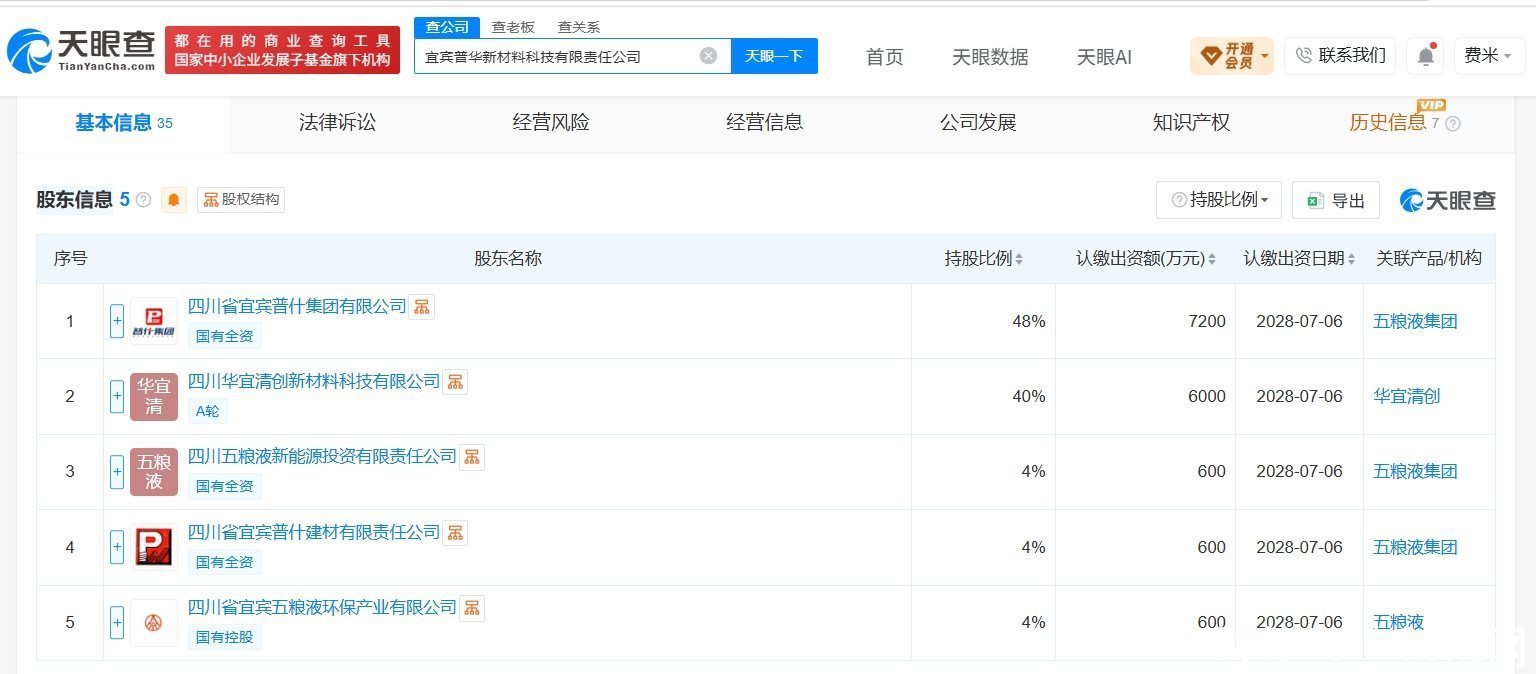This screenshot has height=674, width=1536.
Task: Click the 联系我们 button
Action: pos(1341,56)
